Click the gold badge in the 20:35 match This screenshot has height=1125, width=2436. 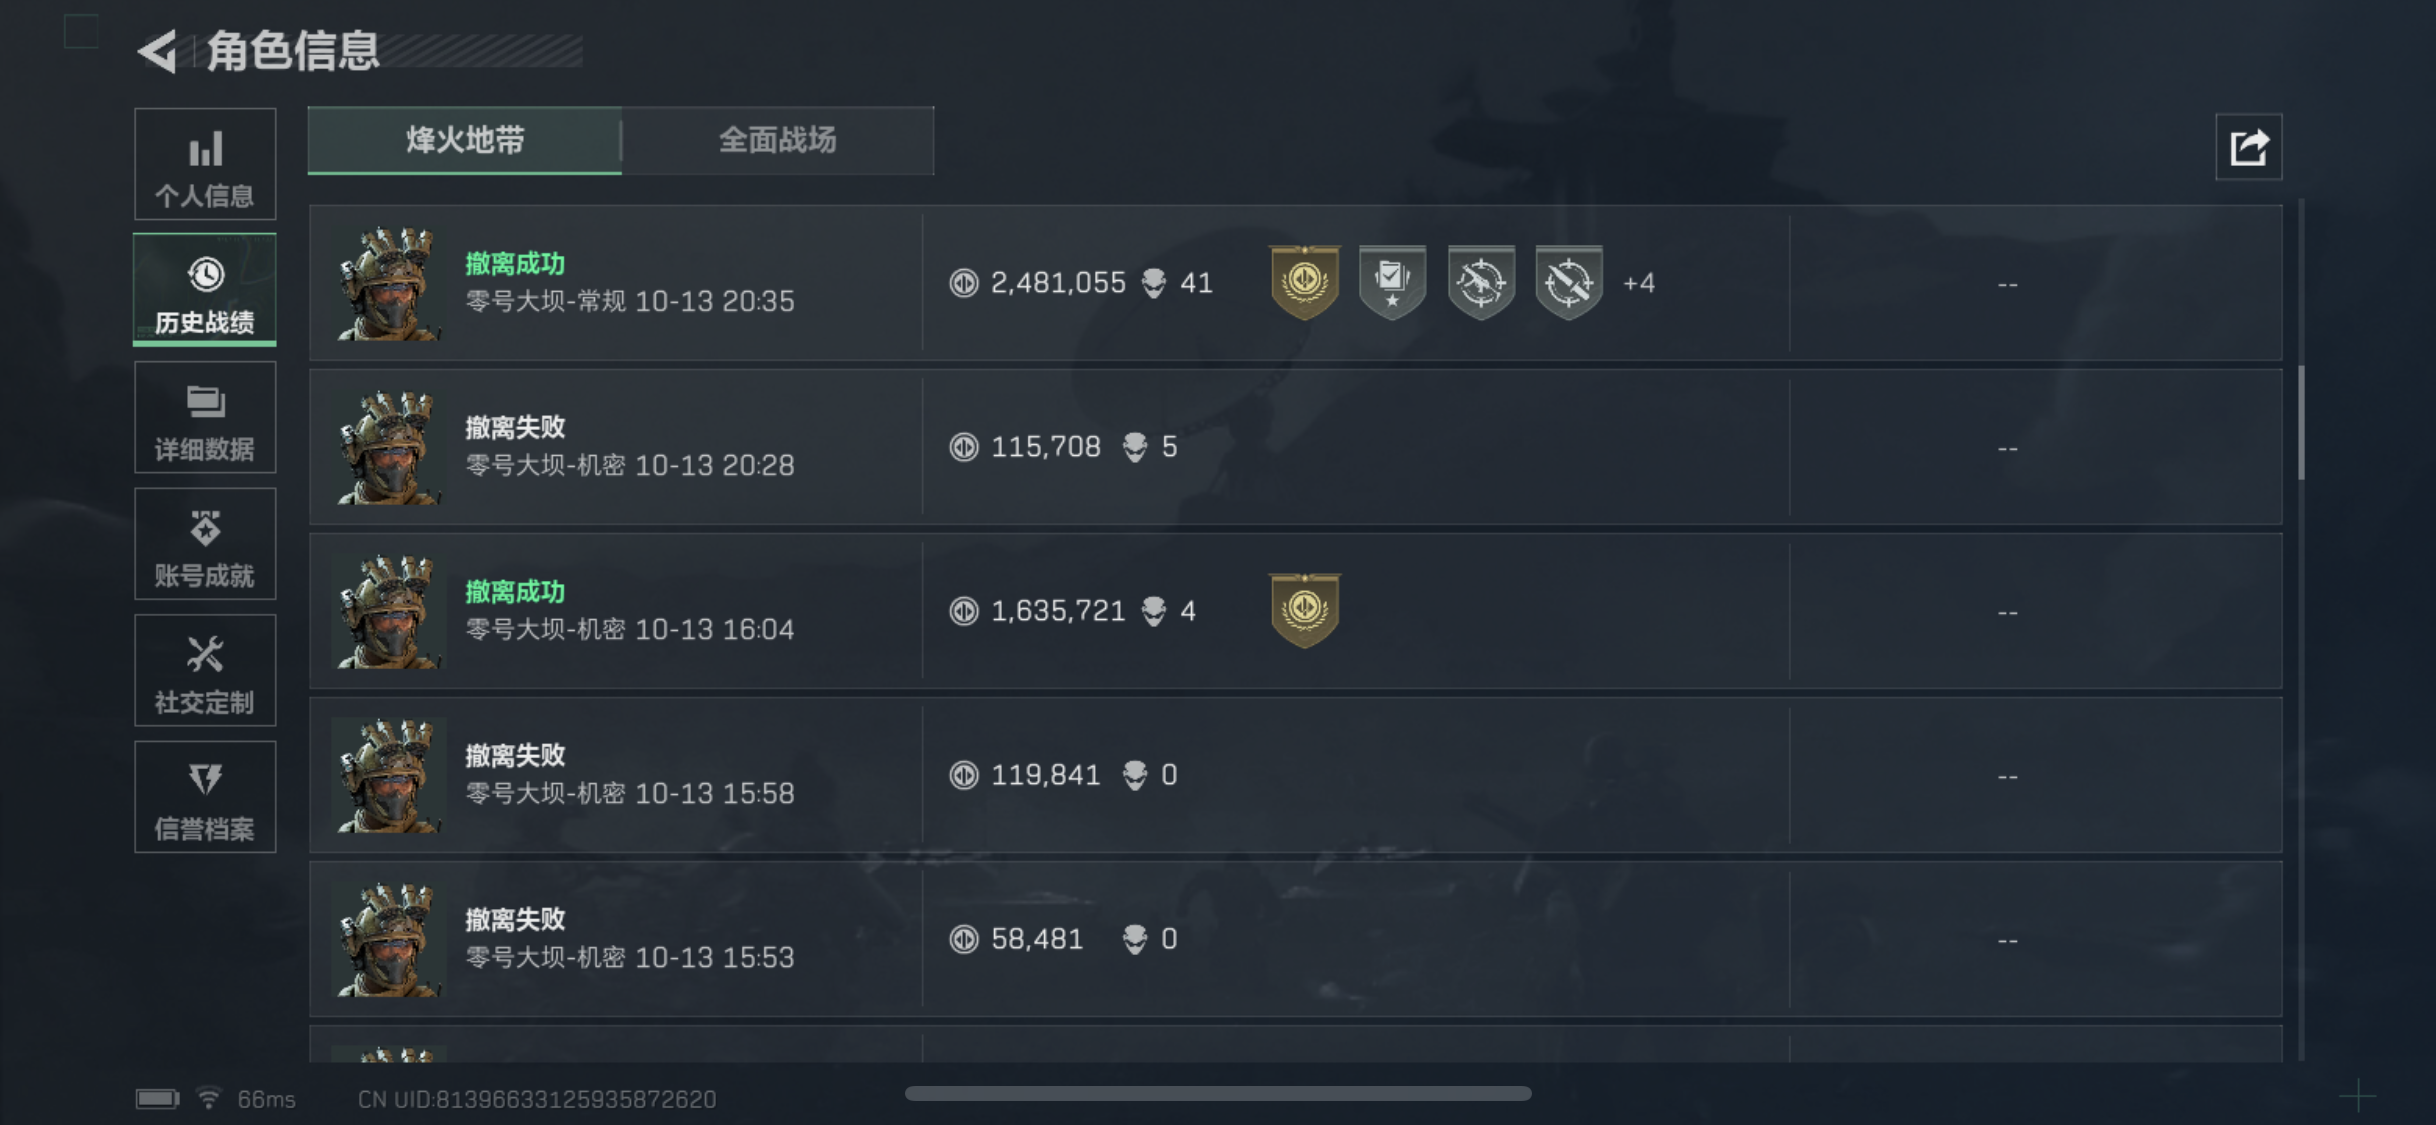coord(1304,282)
